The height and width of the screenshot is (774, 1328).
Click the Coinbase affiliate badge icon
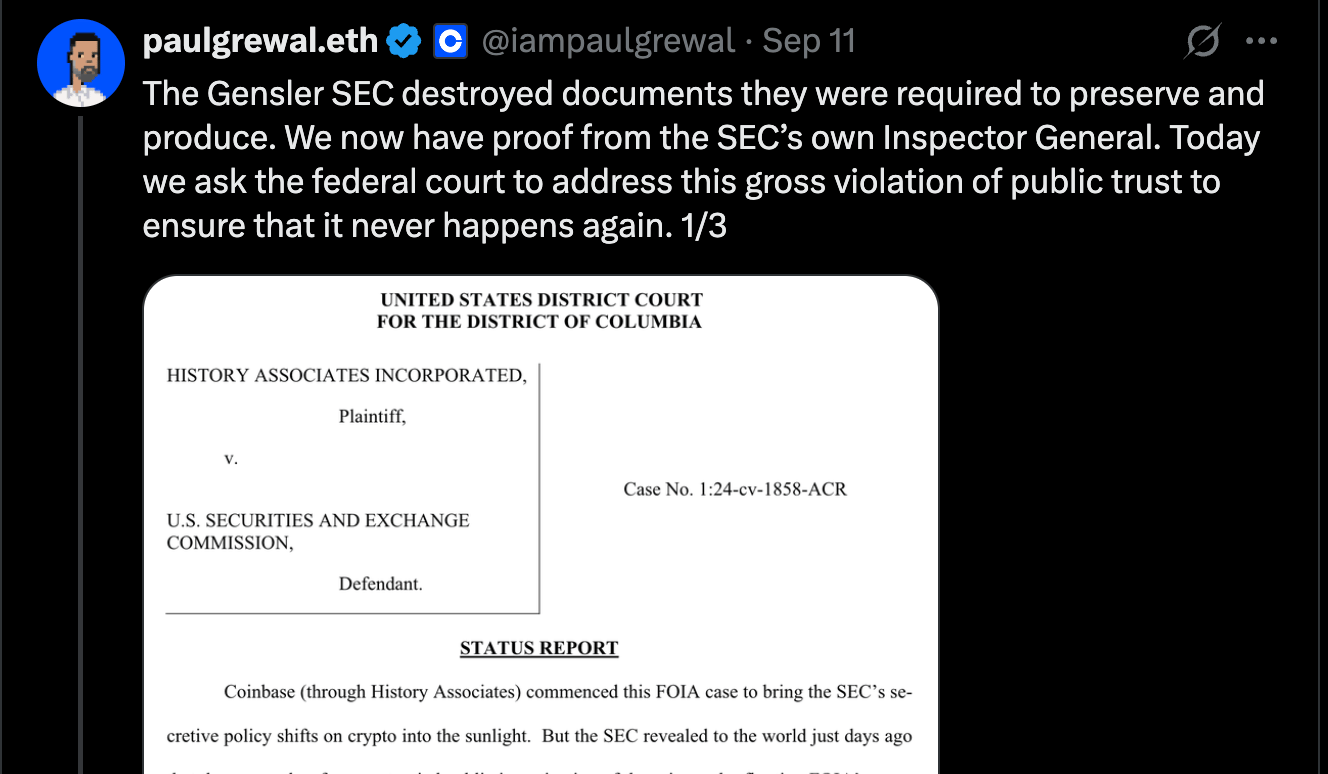tap(450, 41)
